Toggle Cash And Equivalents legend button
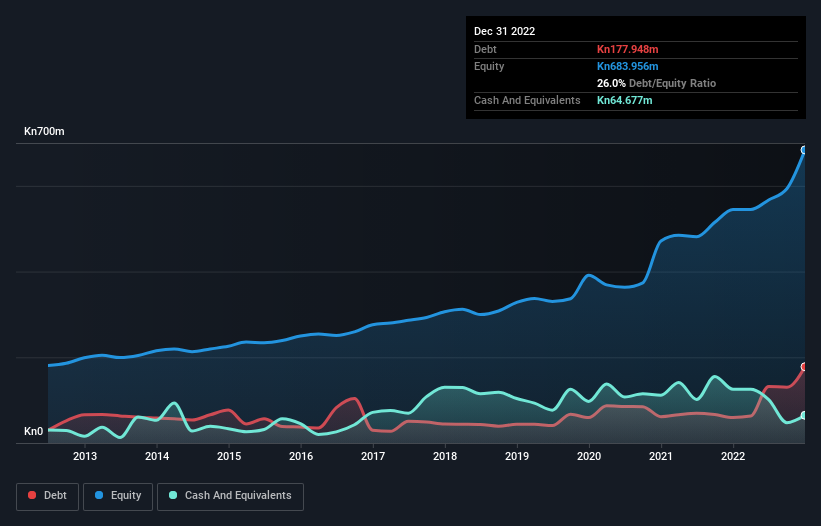 (x=230, y=496)
